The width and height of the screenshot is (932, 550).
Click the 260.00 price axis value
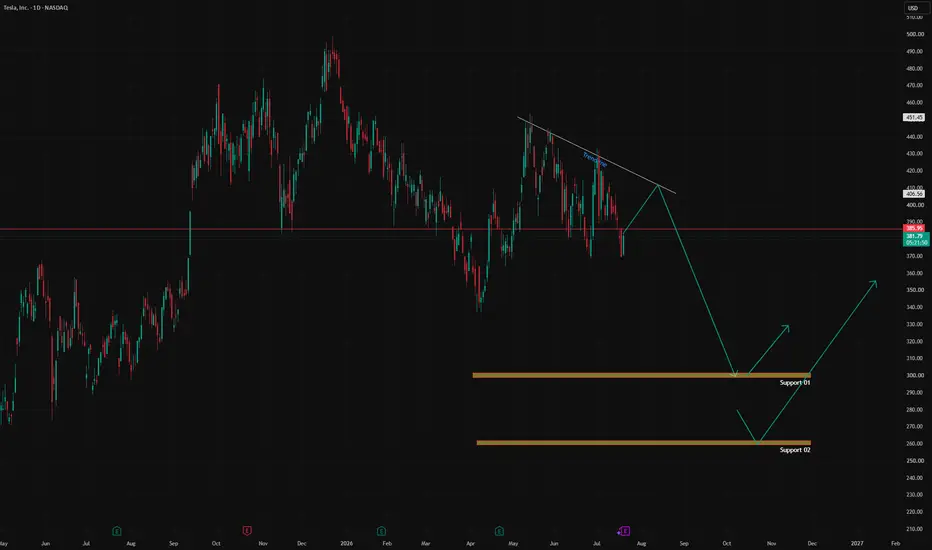tap(915, 444)
